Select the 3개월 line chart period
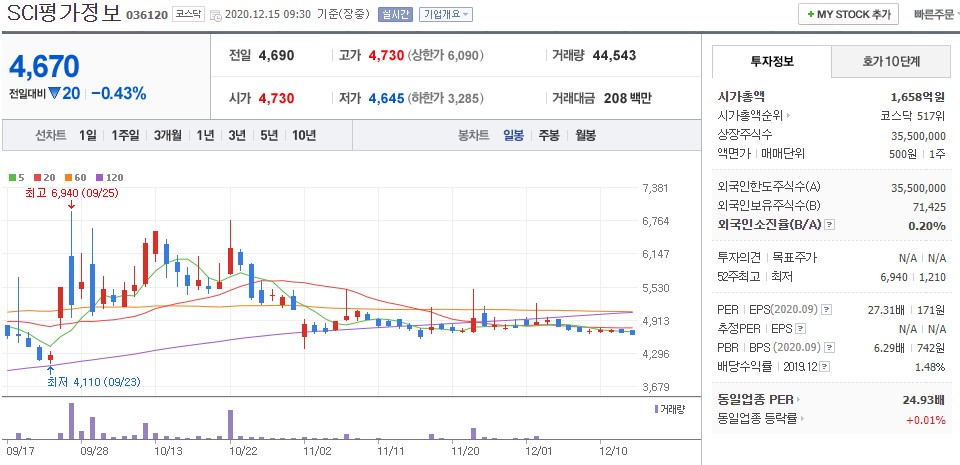The width and height of the screenshot is (960, 465). click(x=167, y=136)
